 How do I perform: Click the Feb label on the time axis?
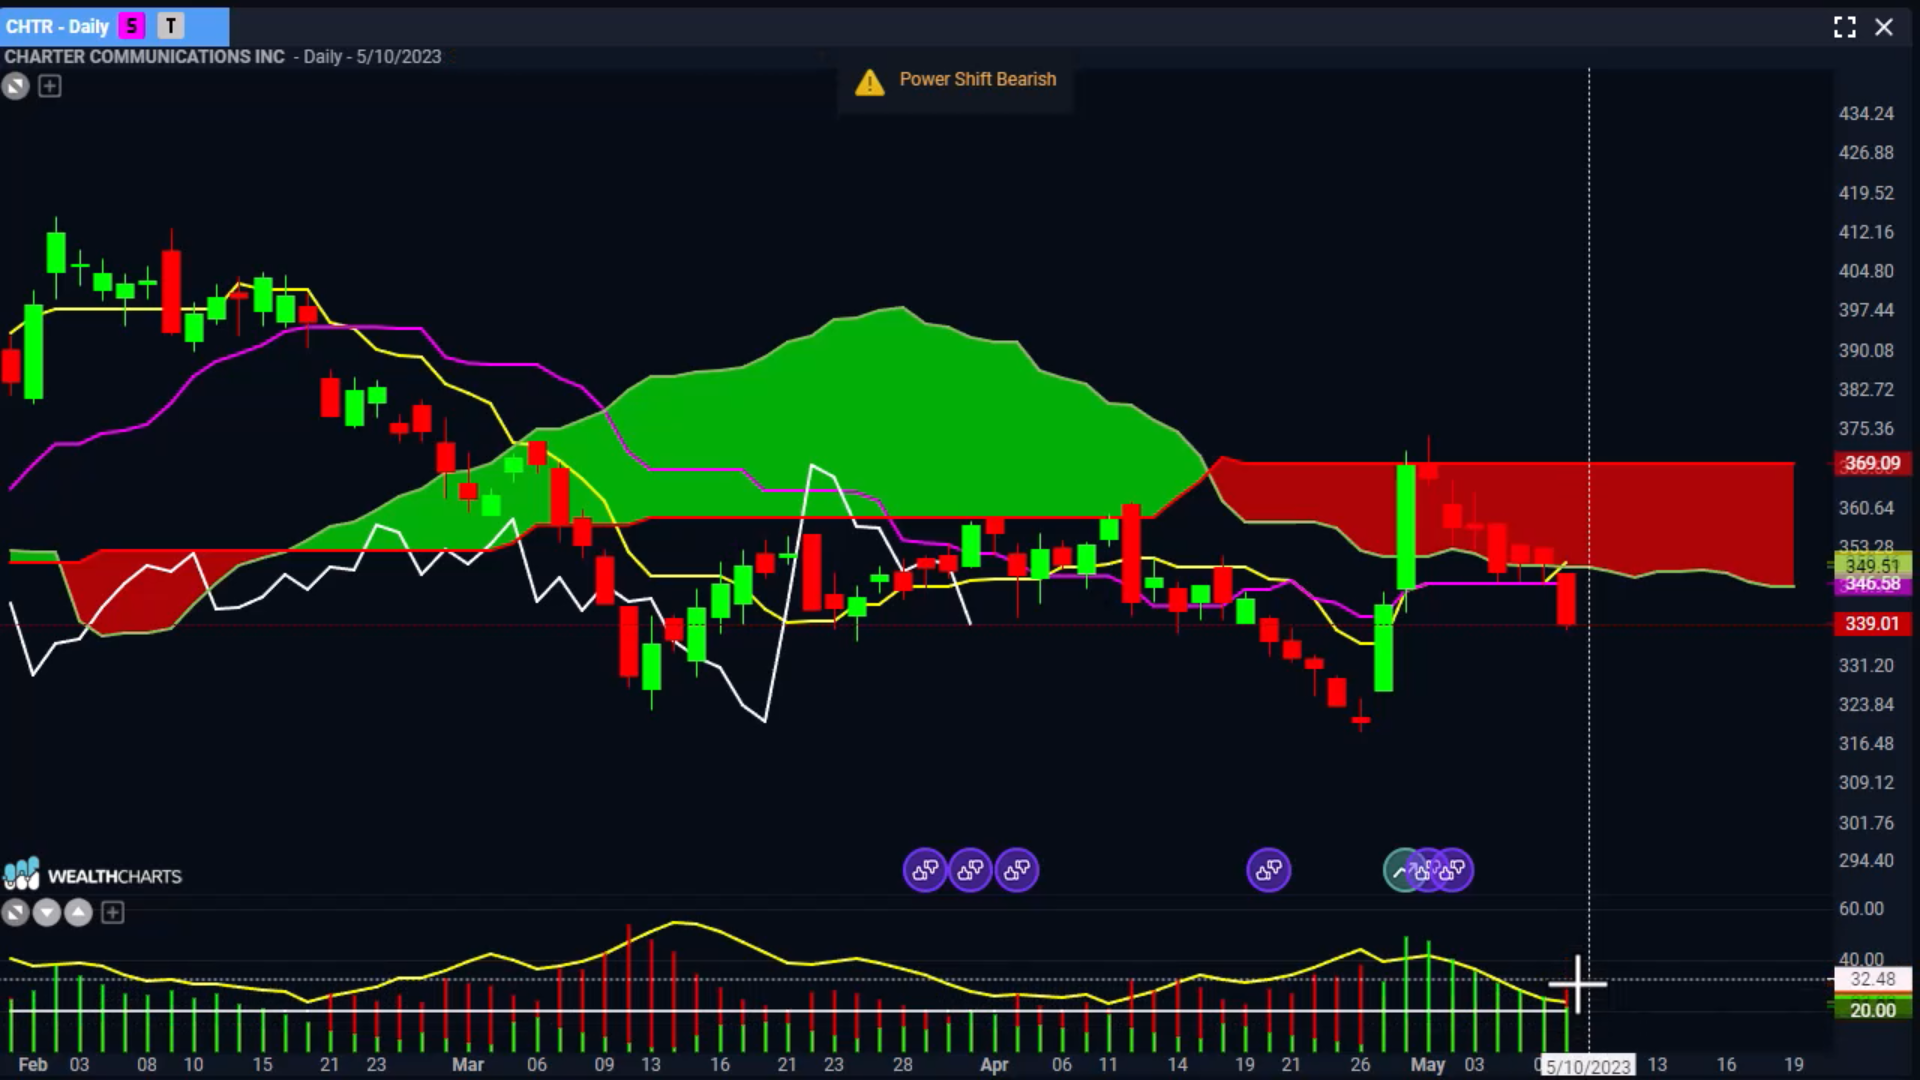point(33,1065)
